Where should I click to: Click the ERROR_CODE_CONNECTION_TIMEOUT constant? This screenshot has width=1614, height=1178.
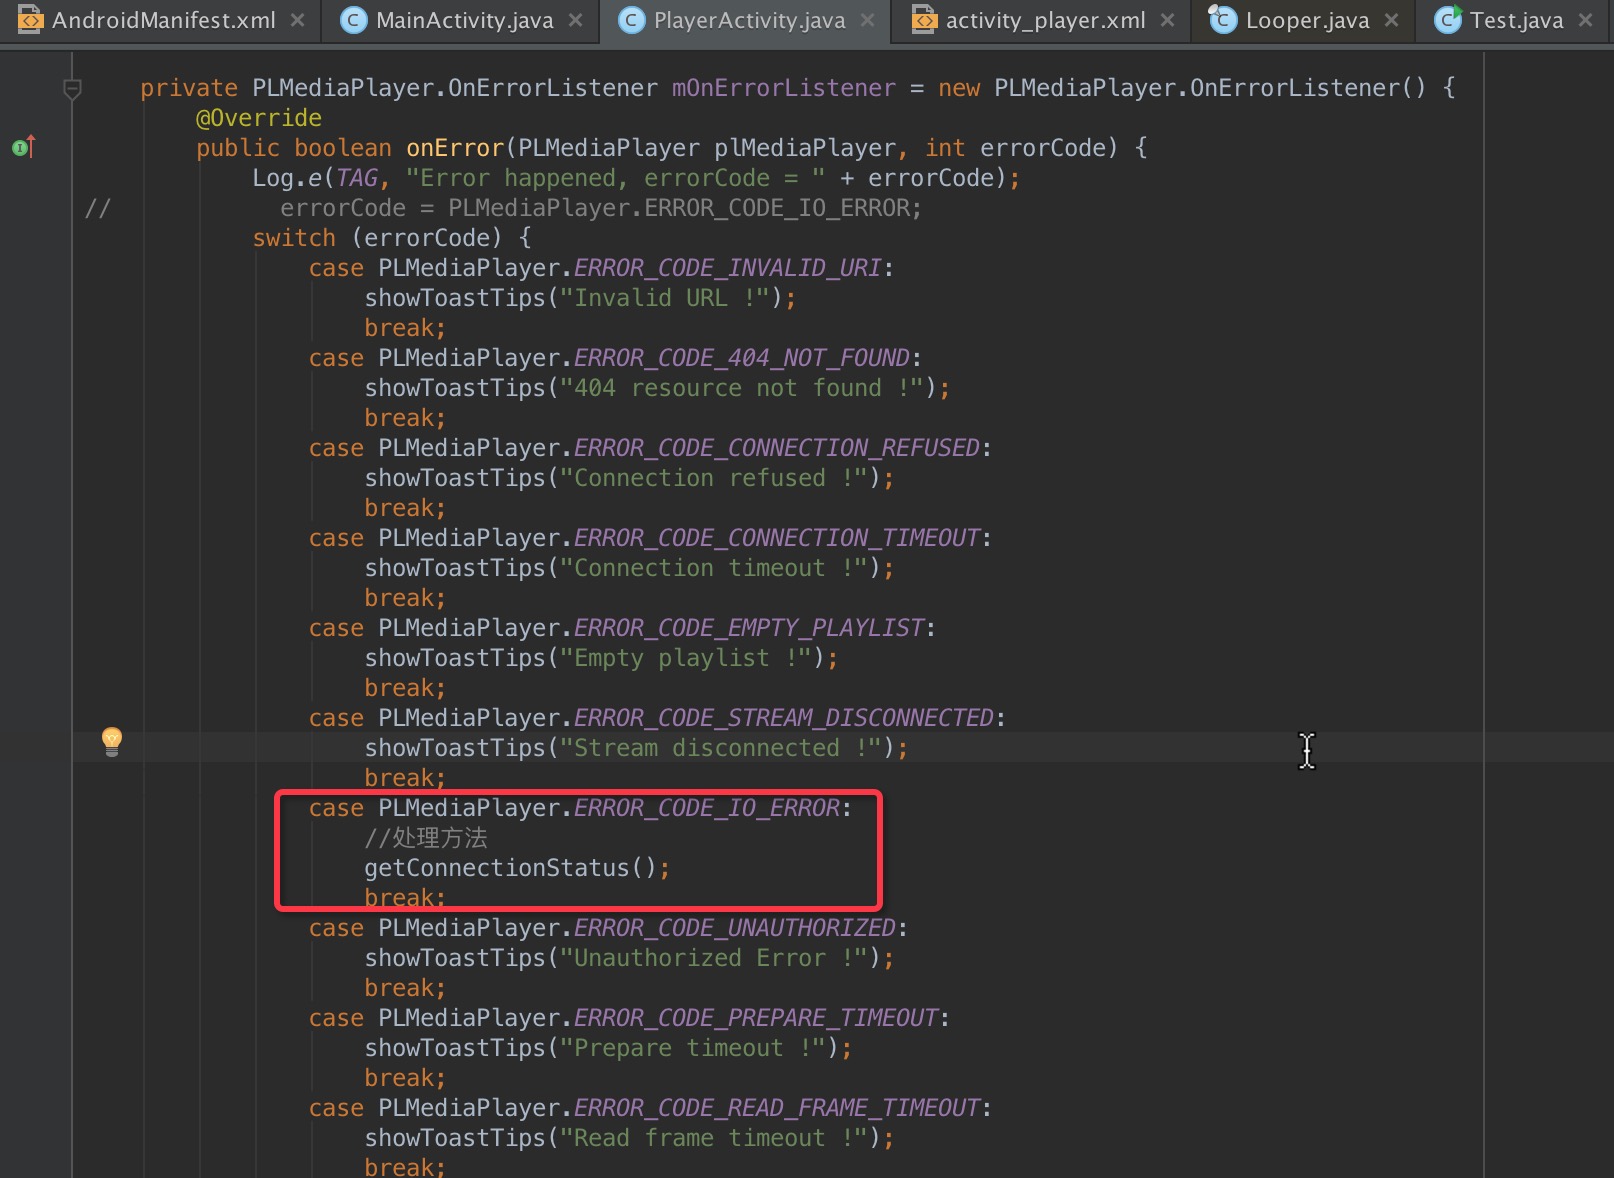[777, 538]
